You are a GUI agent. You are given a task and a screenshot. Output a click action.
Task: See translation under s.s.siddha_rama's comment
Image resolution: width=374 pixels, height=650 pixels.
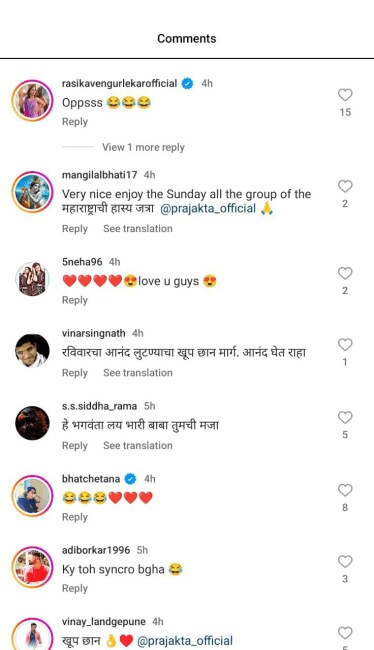point(138,445)
